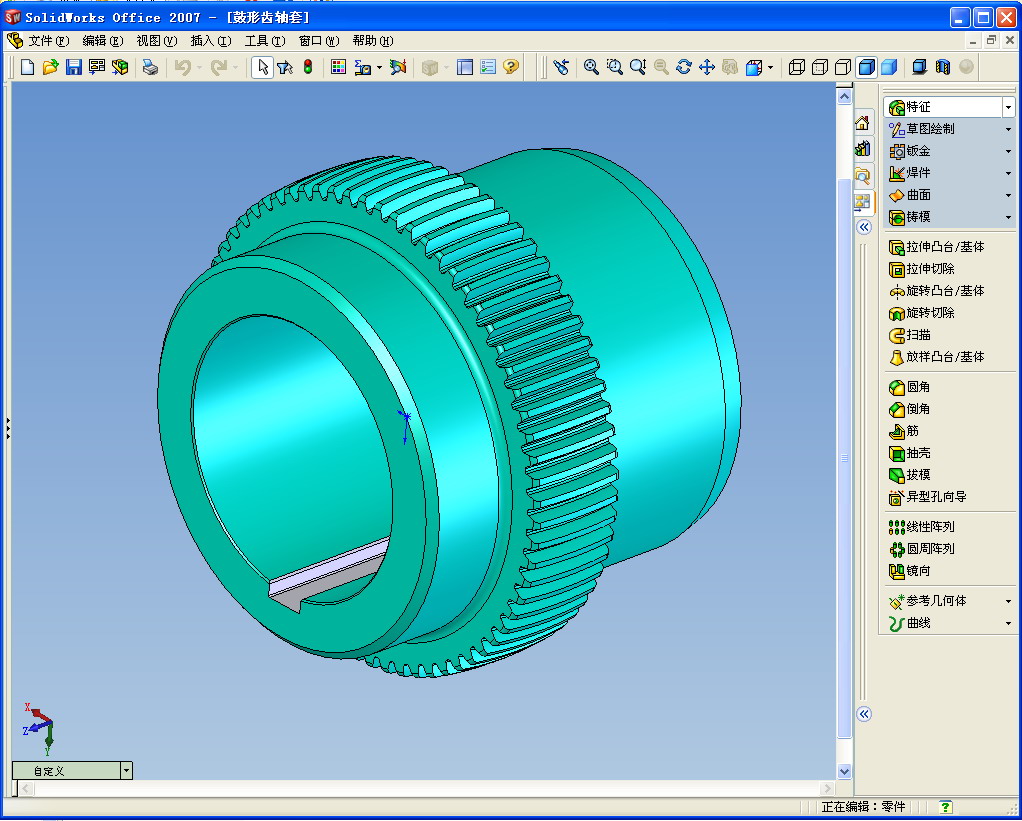Open the 帮助 menu
Screen dimensions: 1022x821
373,40
